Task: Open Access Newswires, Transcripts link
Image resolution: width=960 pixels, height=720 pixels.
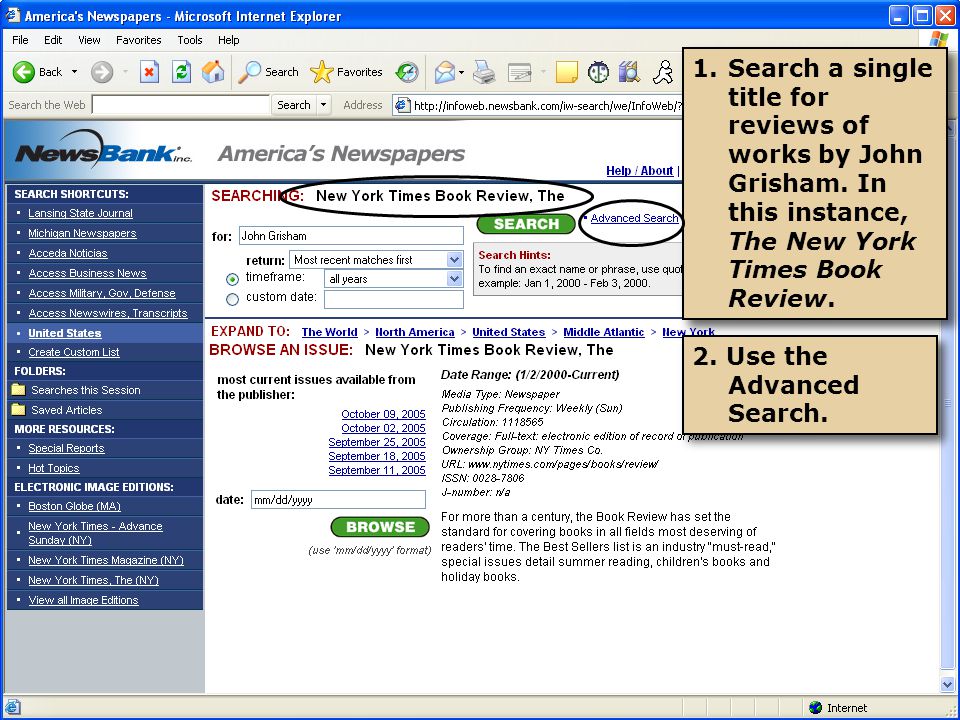Action: [108, 313]
